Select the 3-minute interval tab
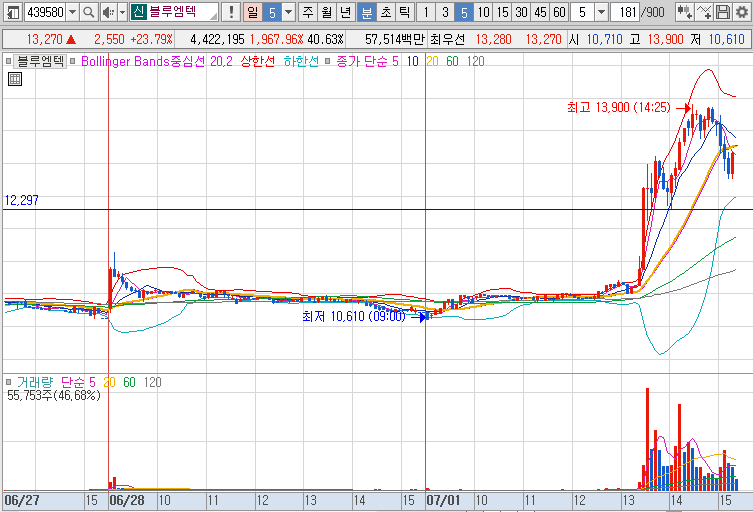This screenshot has width=753, height=512. tap(445, 12)
